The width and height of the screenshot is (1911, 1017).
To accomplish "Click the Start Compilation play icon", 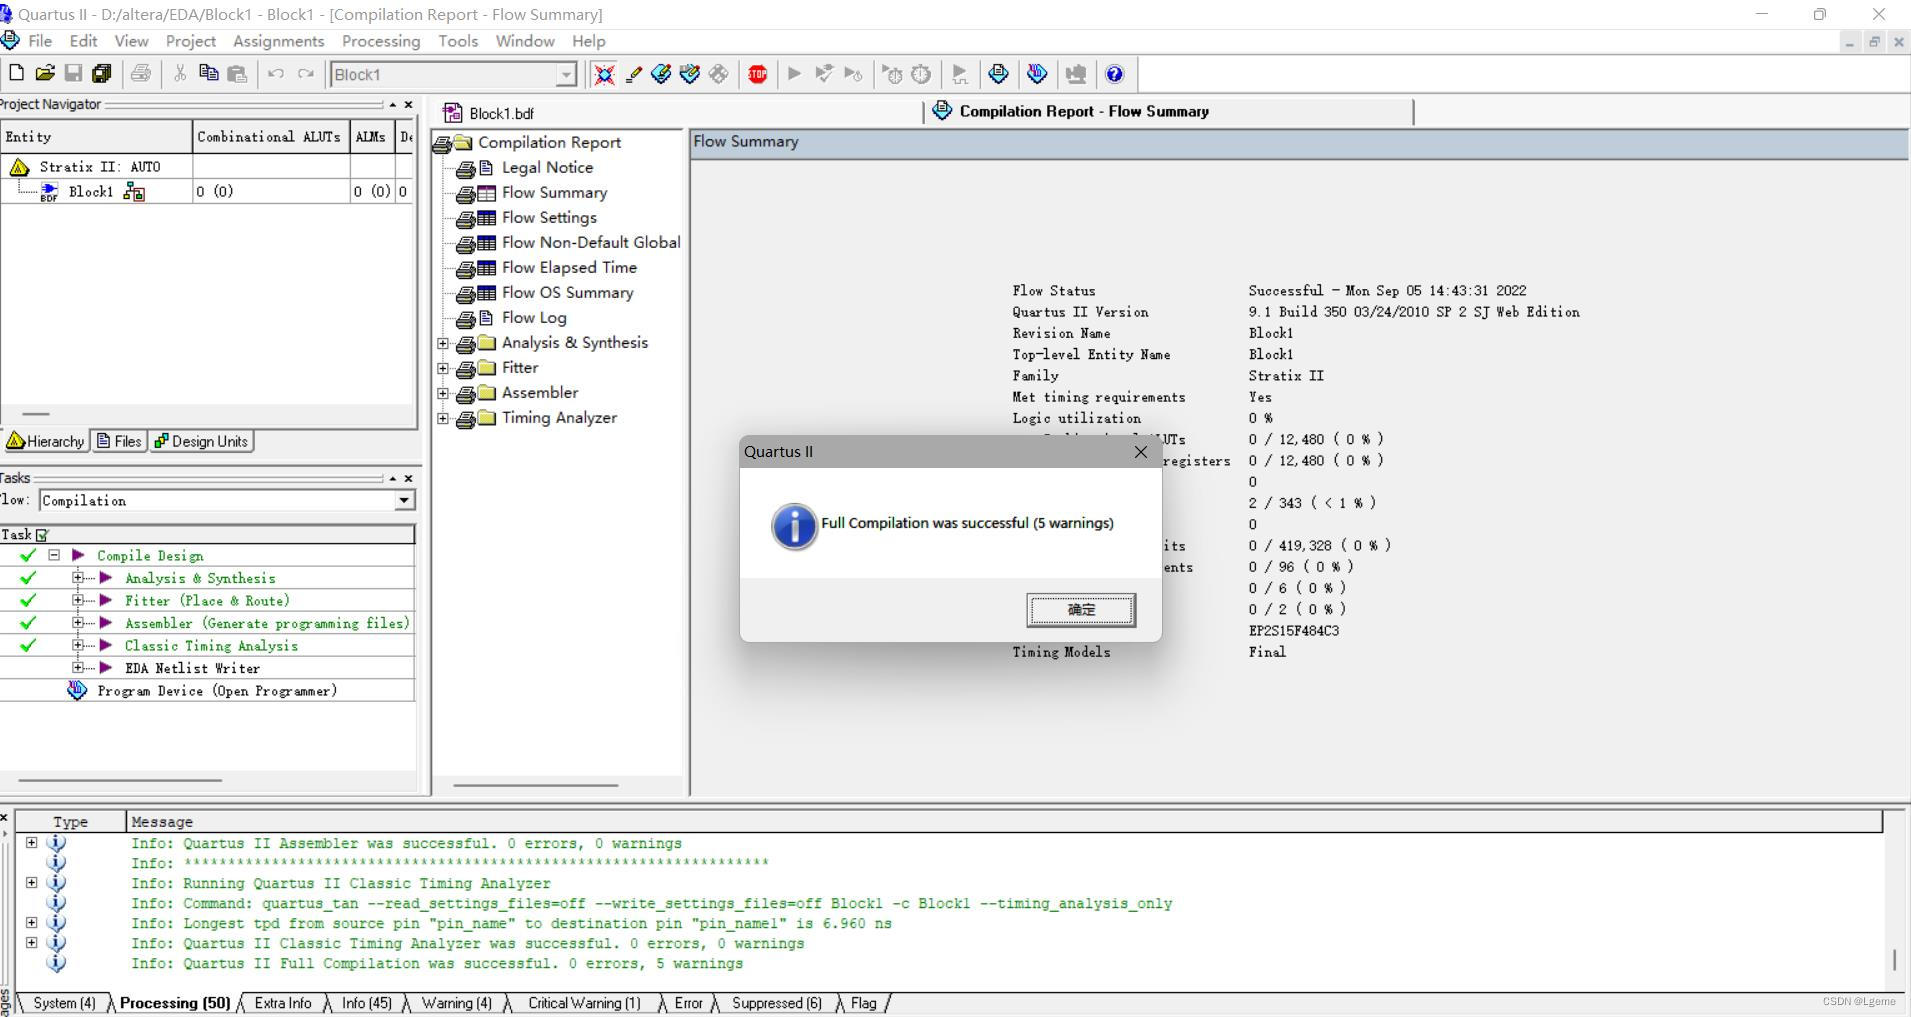I will click(794, 74).
